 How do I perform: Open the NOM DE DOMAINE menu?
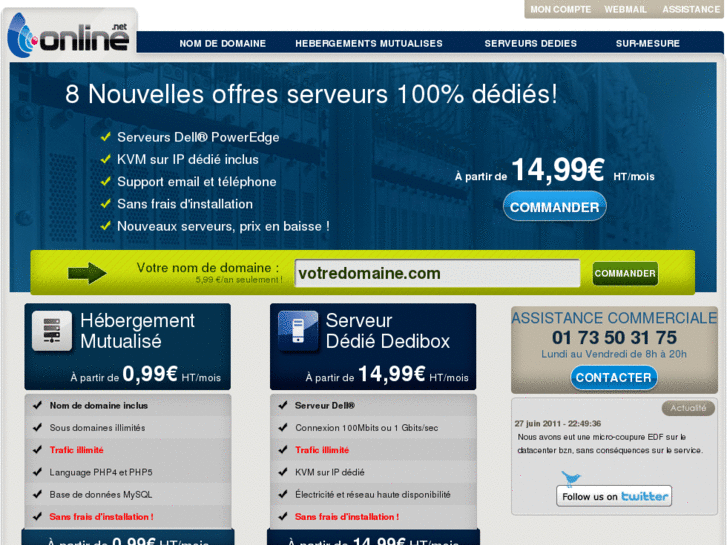coord(223,44)
